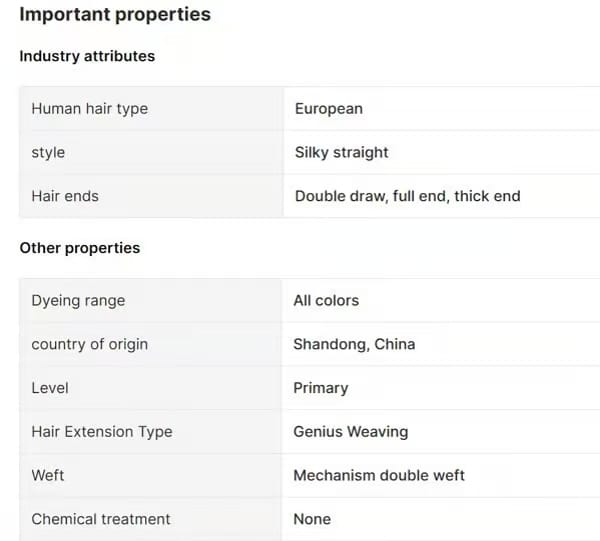600x541 pixels.
Task: Click the Dyeing range label
Action: pyautogui.click(x=78, y=300)
